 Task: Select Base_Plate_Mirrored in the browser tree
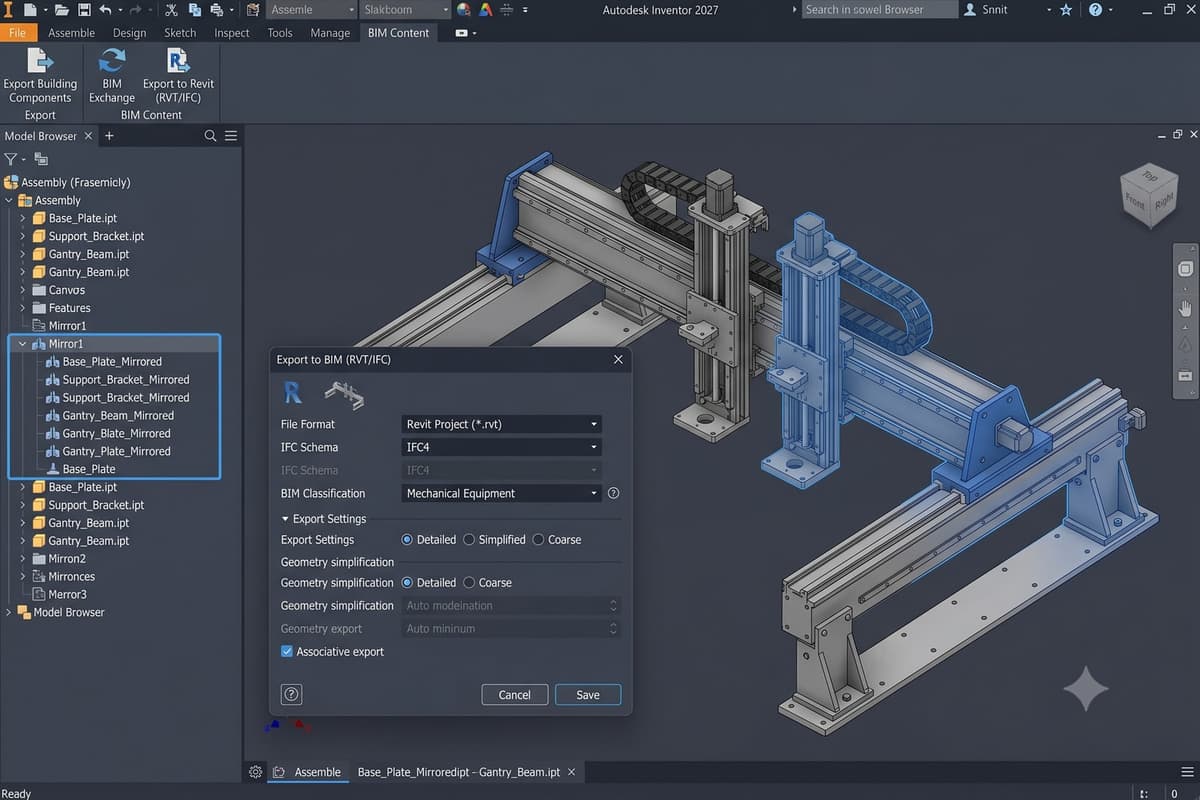click(x=112, y=362)
